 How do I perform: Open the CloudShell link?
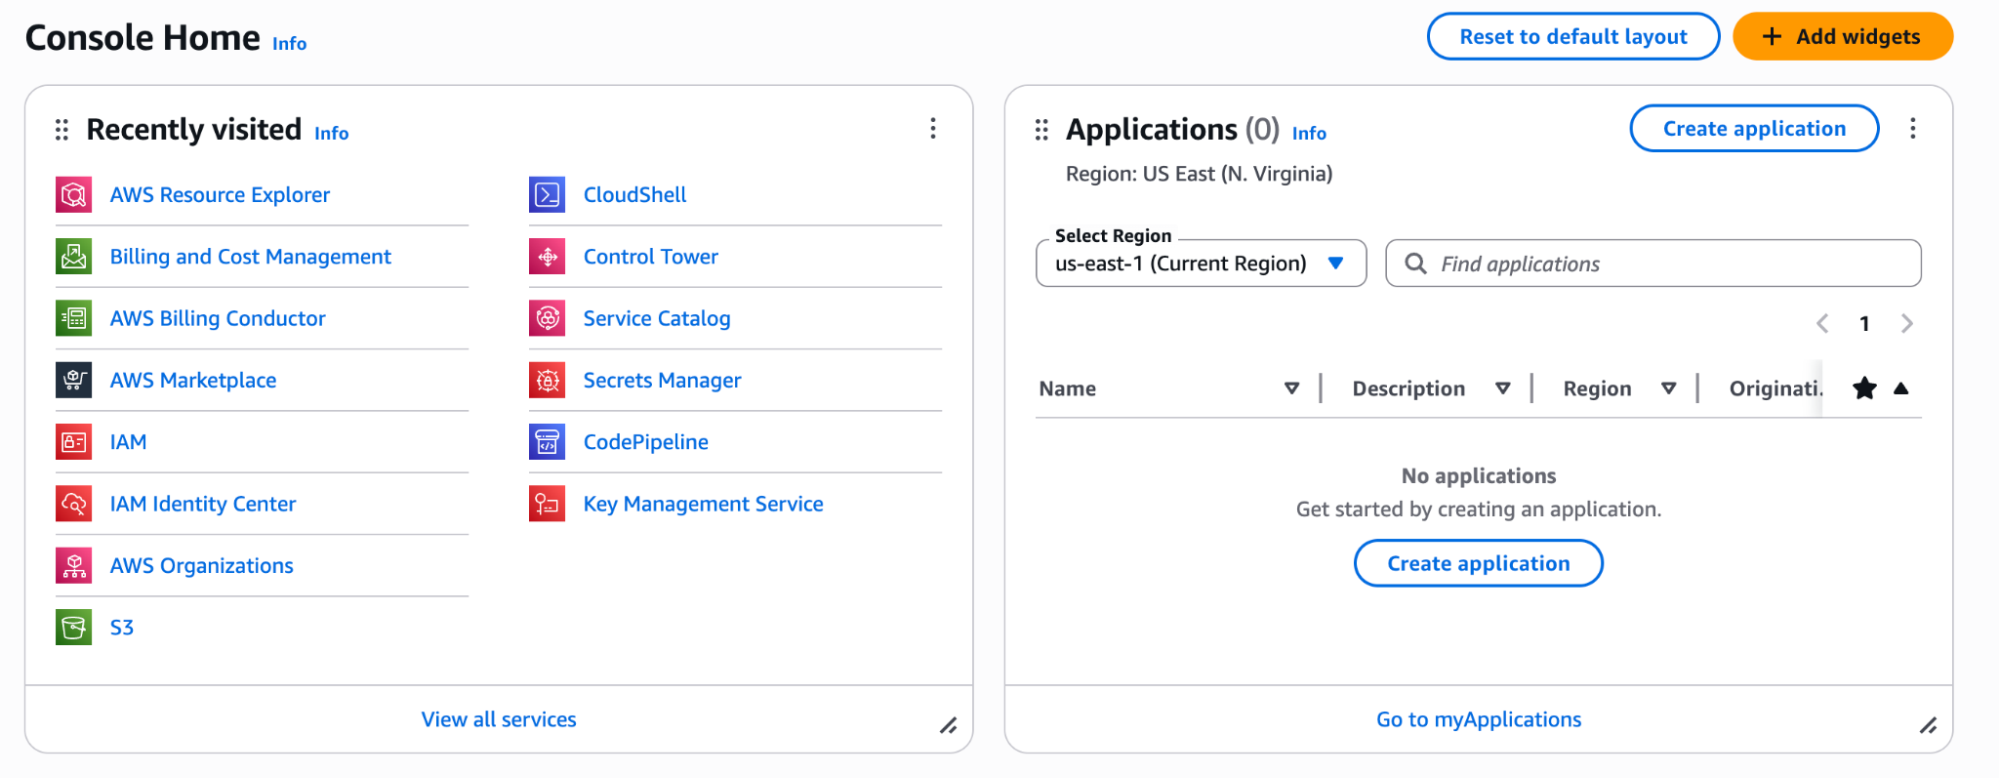tap(635, 195)
